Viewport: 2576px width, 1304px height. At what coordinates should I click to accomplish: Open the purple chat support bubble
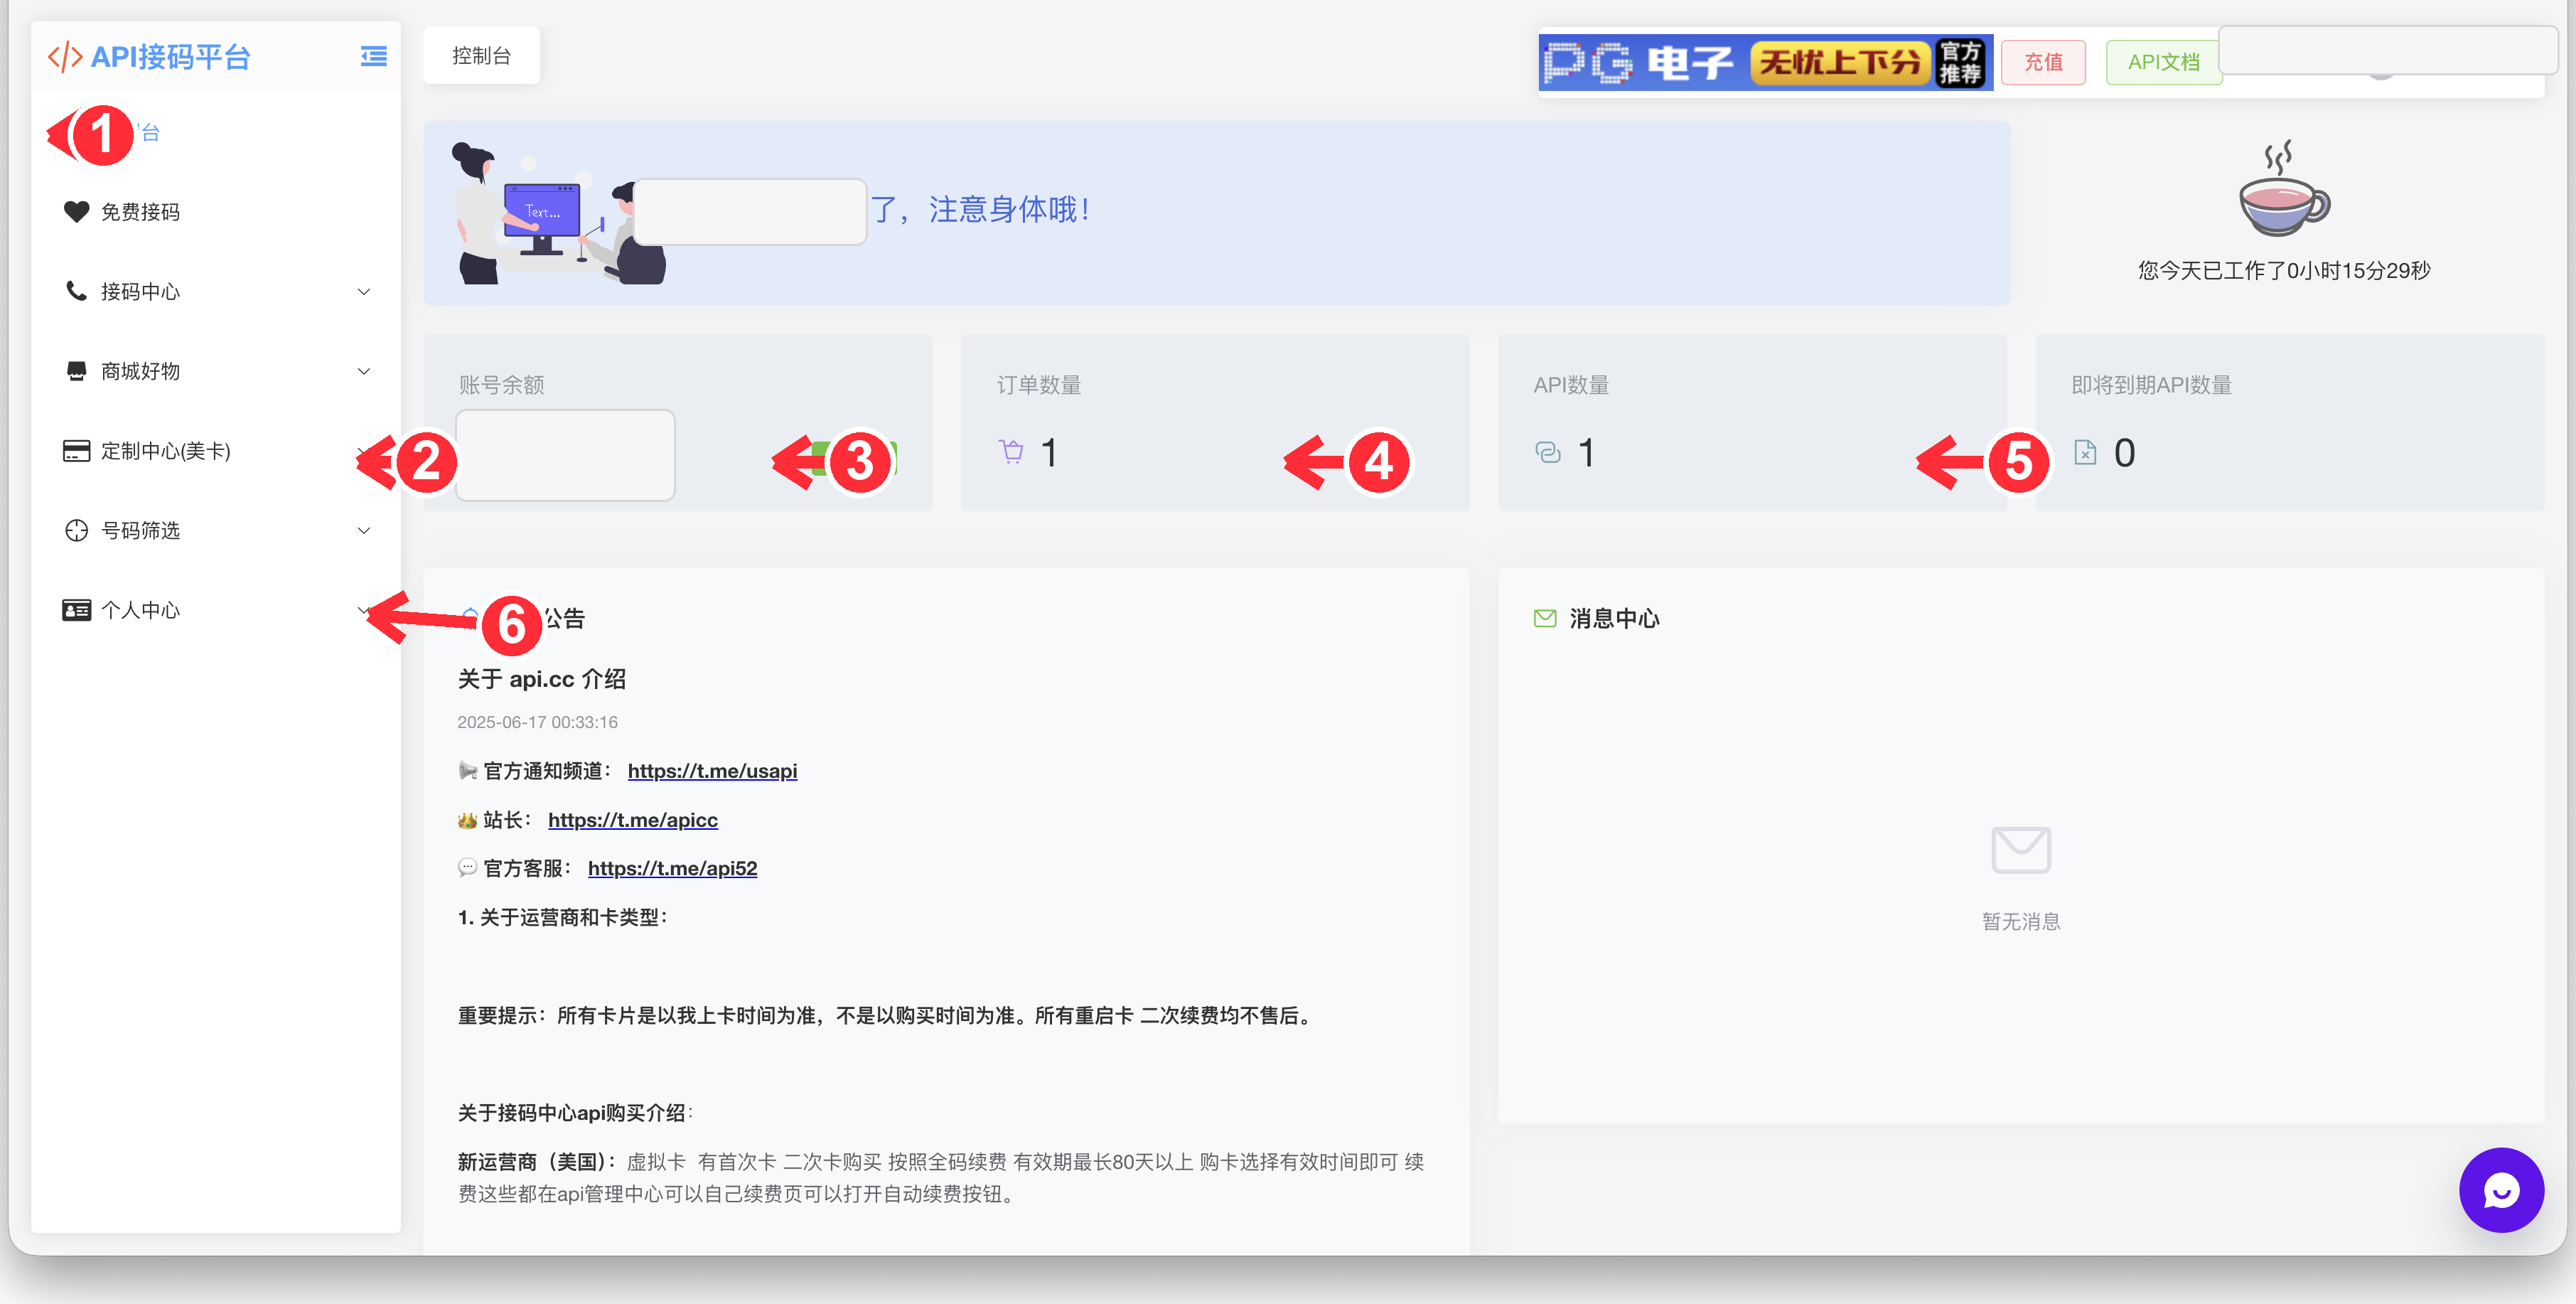2501,1190
